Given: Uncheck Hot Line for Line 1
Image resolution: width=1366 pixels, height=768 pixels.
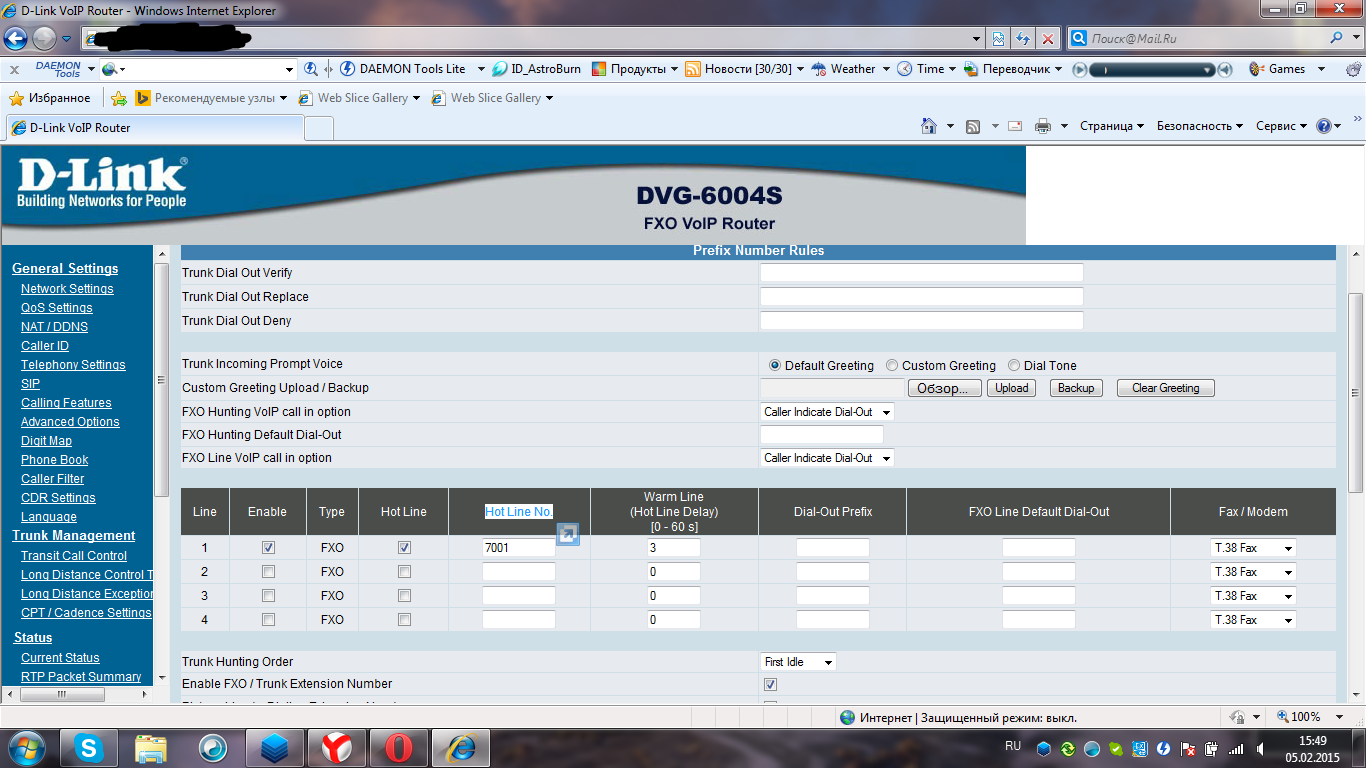Looking at the screenshot, I should click(404, 547).
